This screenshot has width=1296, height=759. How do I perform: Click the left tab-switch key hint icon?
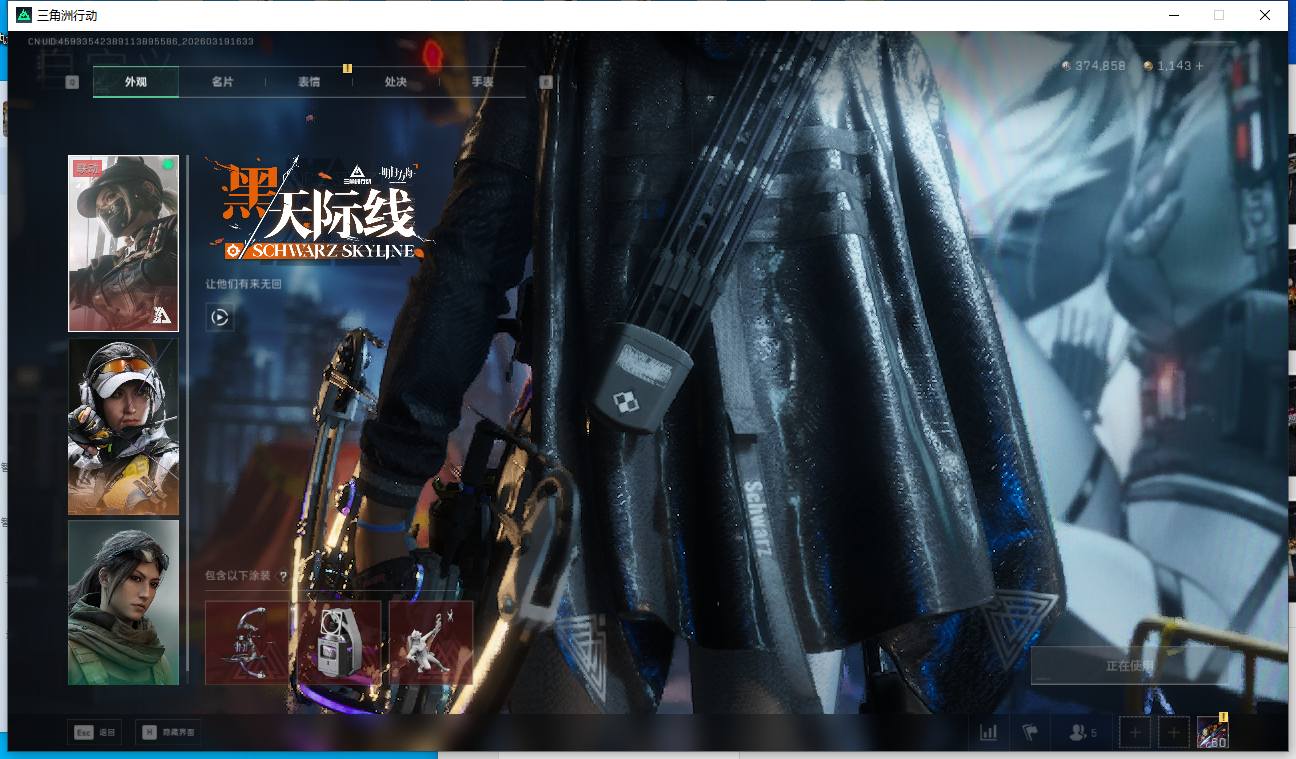[x=72, y=82]
